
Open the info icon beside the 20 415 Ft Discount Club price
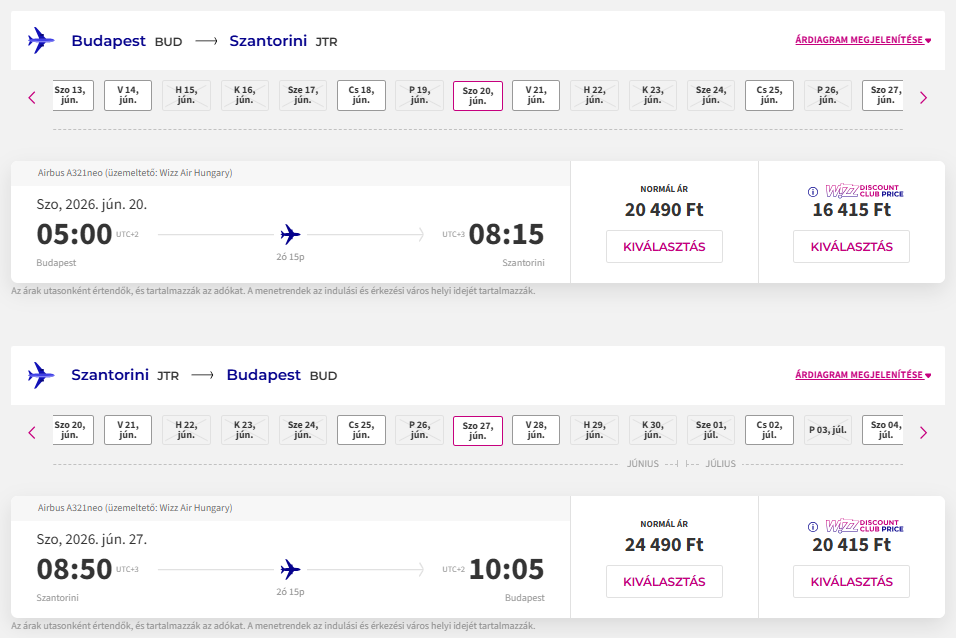(x=813, y=526)
